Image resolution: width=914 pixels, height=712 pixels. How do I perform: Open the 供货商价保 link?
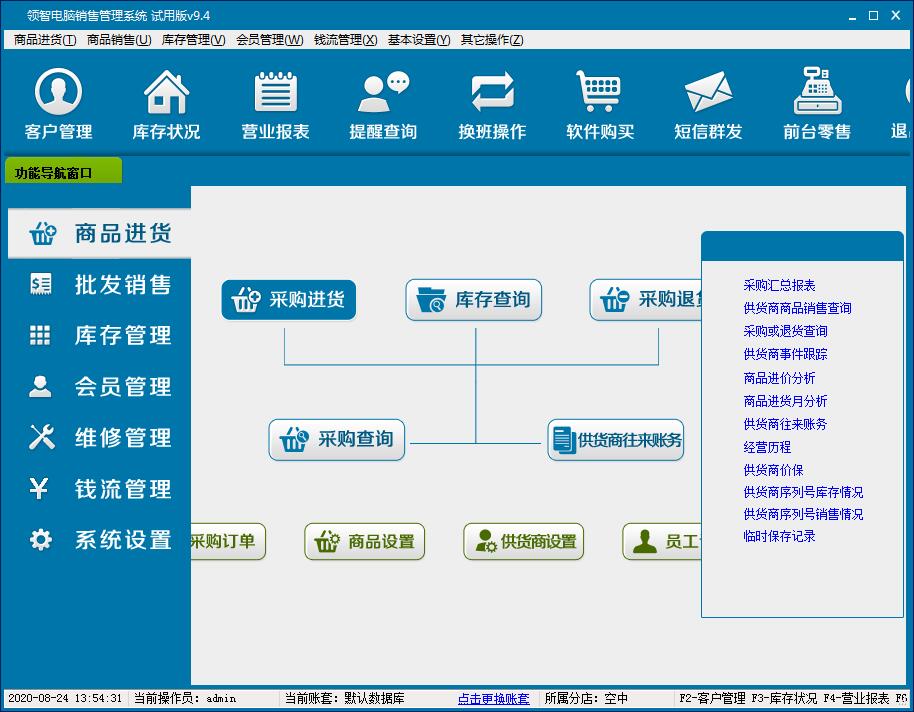pyautogui.click(x=773, y=470)
